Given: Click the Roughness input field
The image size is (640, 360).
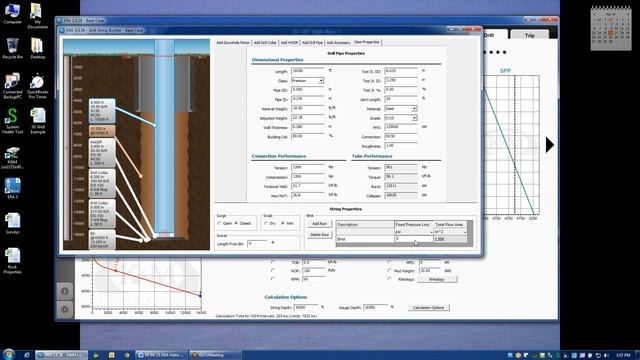Looking at the screenshot, I should (401, 146).
